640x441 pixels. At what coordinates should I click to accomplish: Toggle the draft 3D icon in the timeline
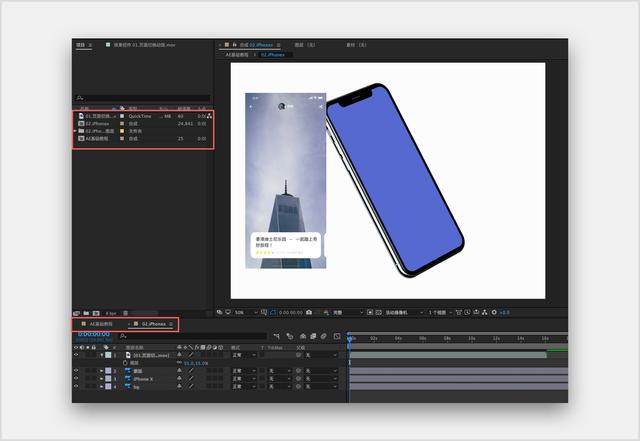(x=290, y=336)
